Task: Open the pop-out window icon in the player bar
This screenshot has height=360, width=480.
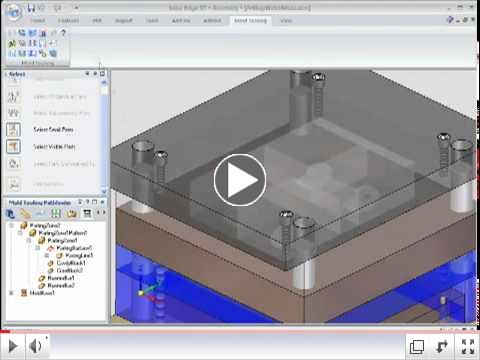Action: [417, 347]
